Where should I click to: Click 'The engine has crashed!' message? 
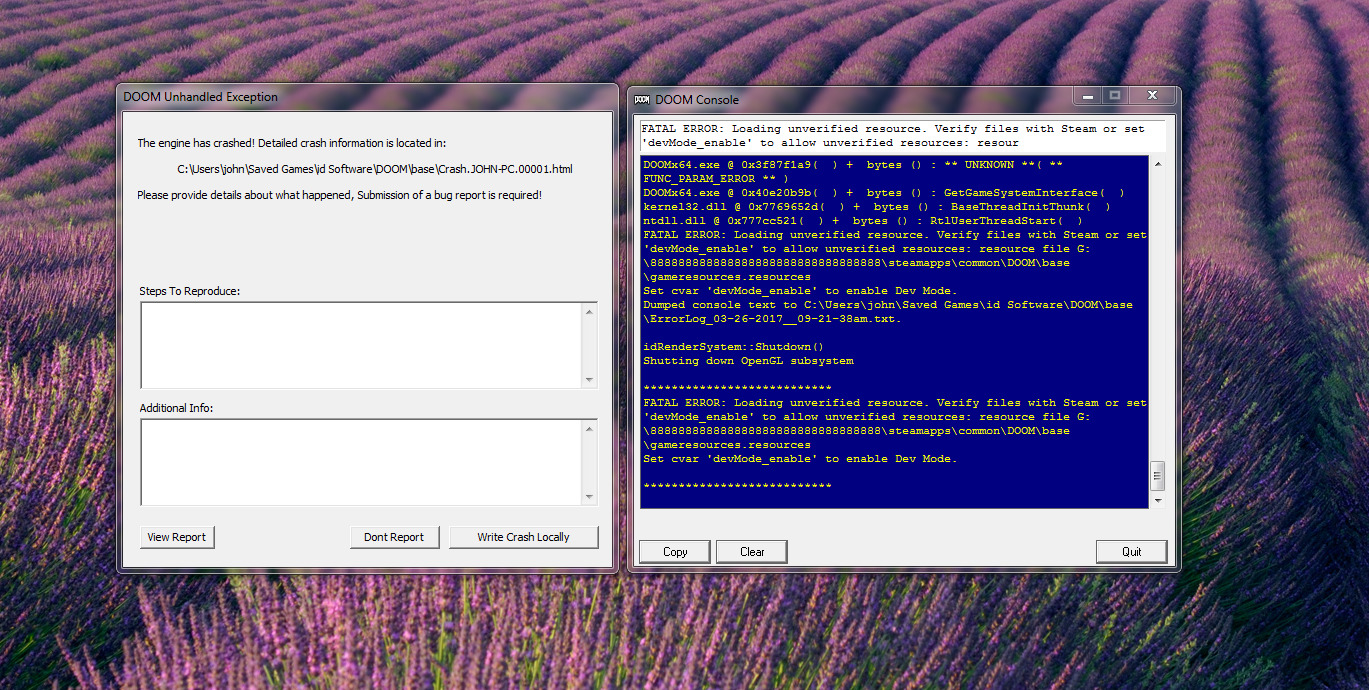(292, 143)
